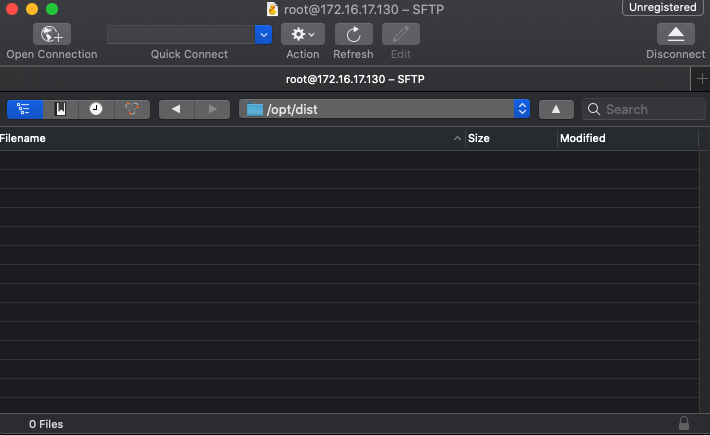Viewport: 710px width, 435px height.
Task: Refresh the directory listing
Action: tap(353, 34)
